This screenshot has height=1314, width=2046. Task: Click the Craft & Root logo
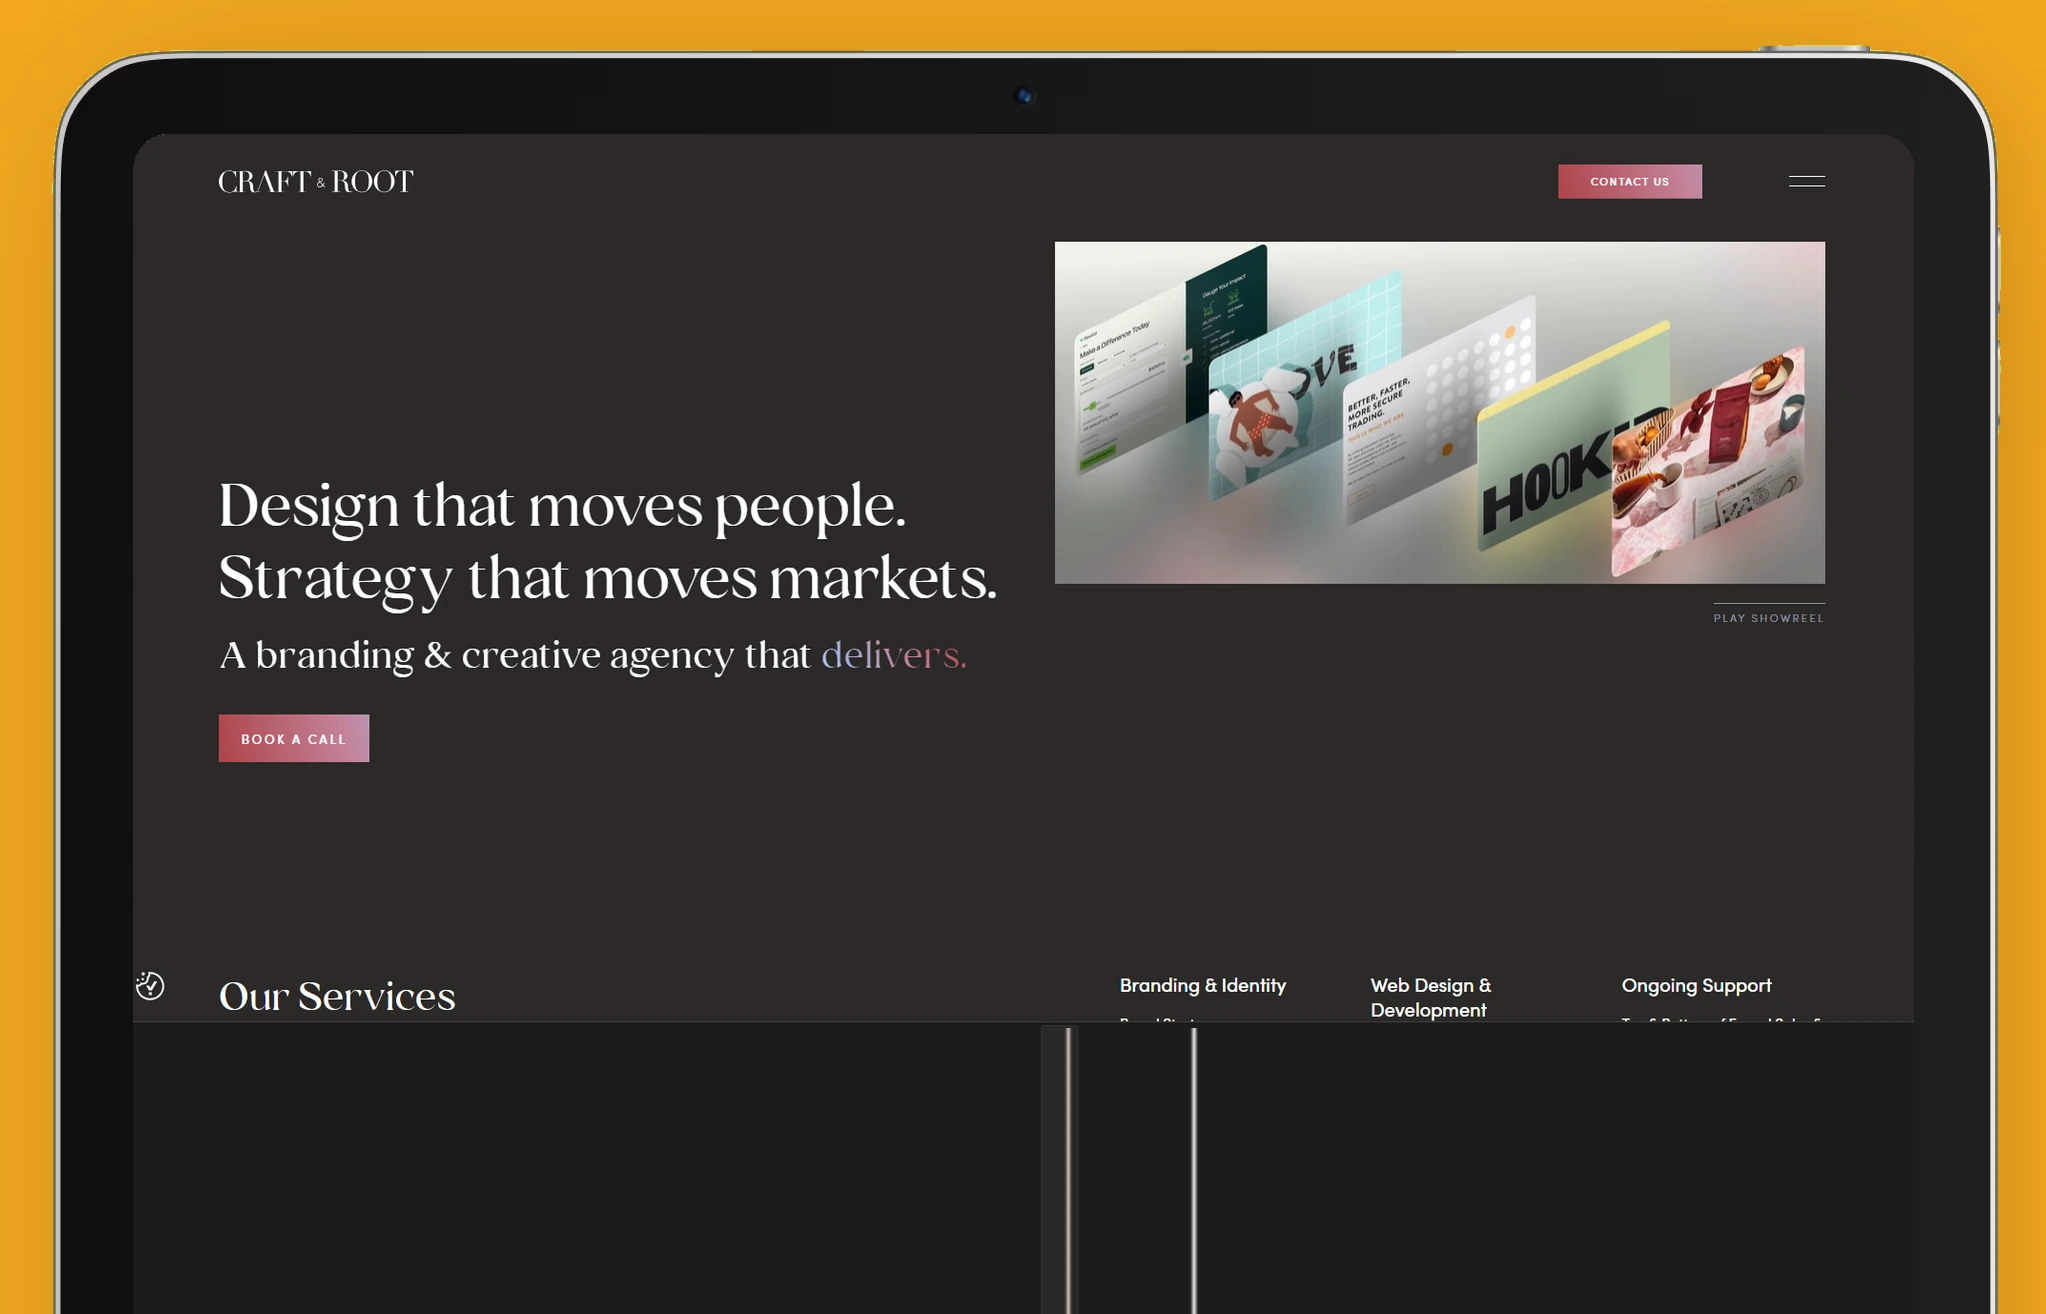(x=316, y=182)
